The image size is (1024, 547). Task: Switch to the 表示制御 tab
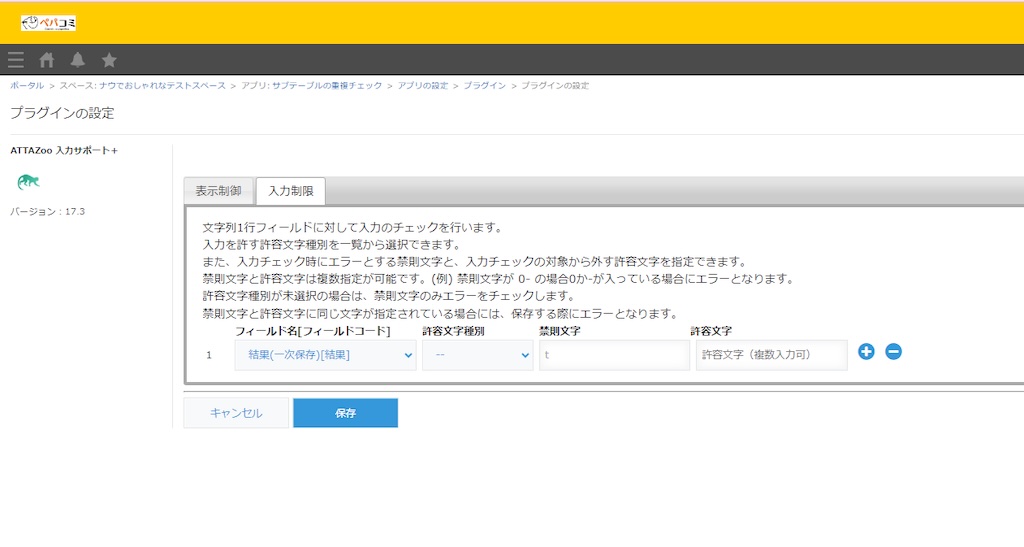[219, 191]
